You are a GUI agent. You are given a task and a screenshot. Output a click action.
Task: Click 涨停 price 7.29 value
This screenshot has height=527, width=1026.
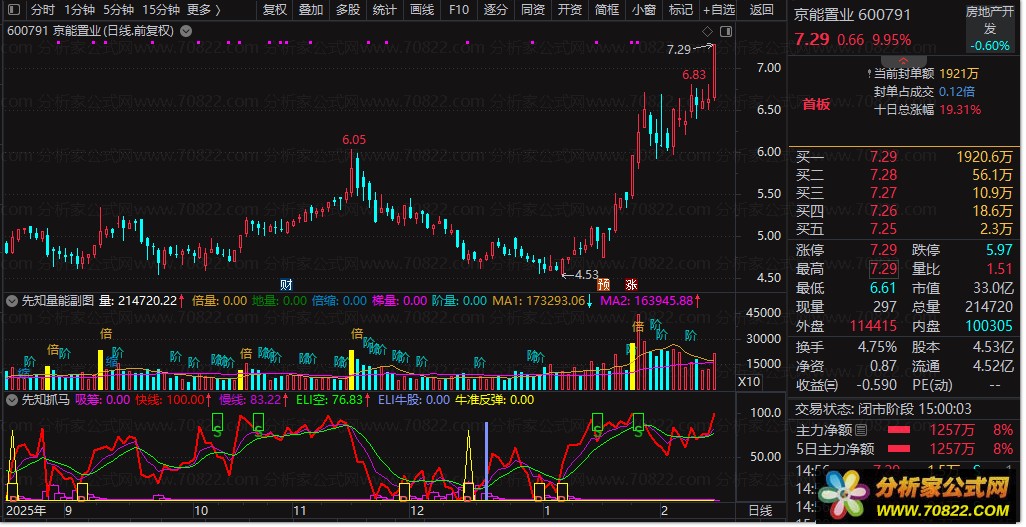(883, 250)
